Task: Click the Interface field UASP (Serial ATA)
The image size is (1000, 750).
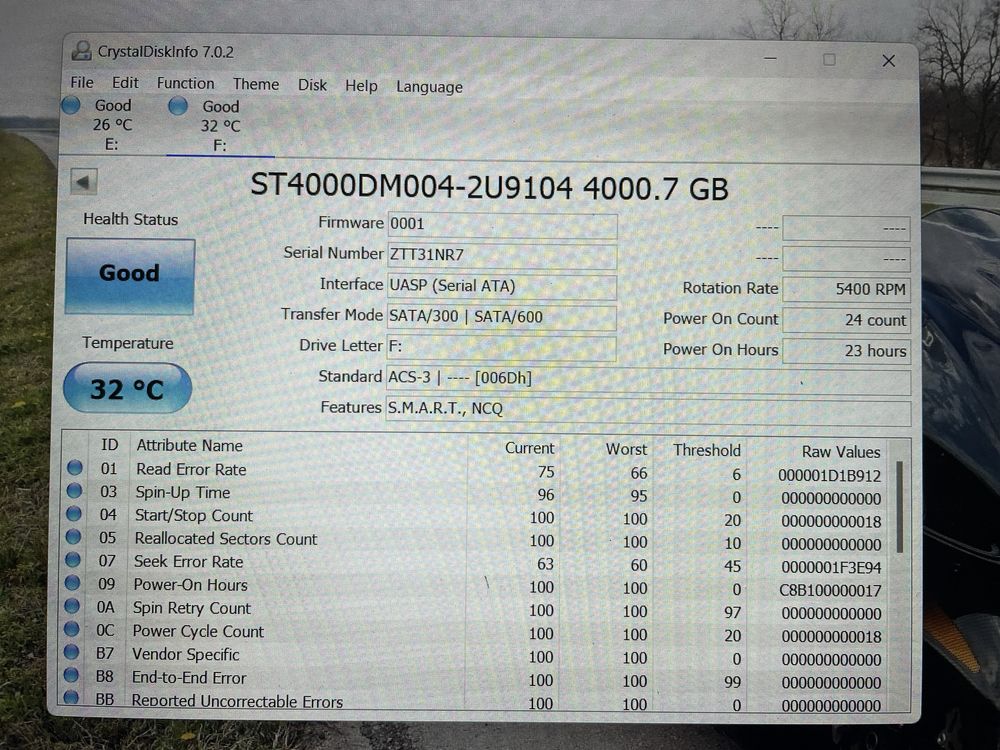Action: click(x=502, y=286)
